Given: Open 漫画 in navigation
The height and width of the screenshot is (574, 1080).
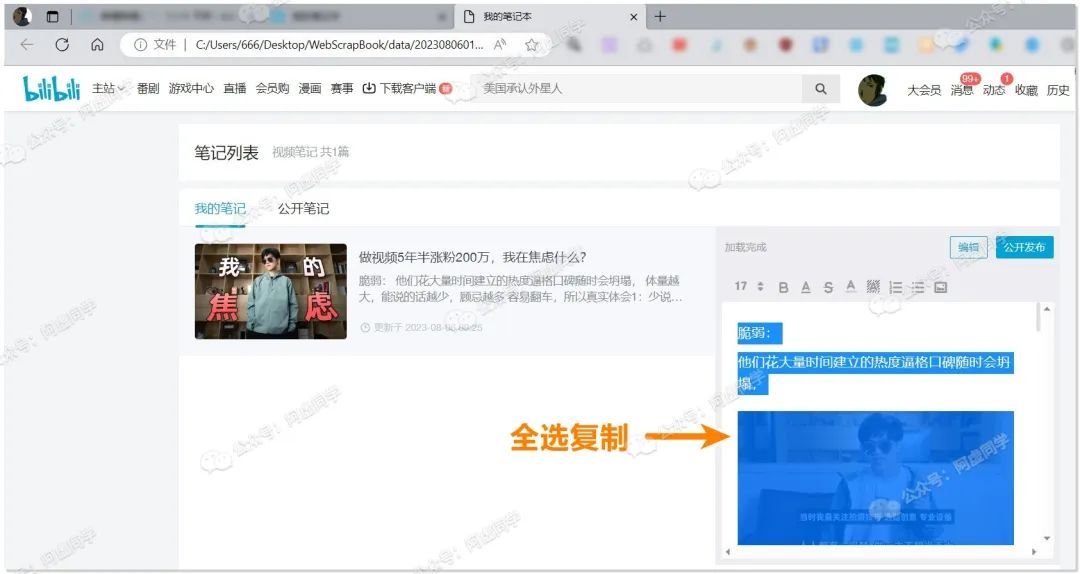Looking at the screenshot, I should 309,88.
